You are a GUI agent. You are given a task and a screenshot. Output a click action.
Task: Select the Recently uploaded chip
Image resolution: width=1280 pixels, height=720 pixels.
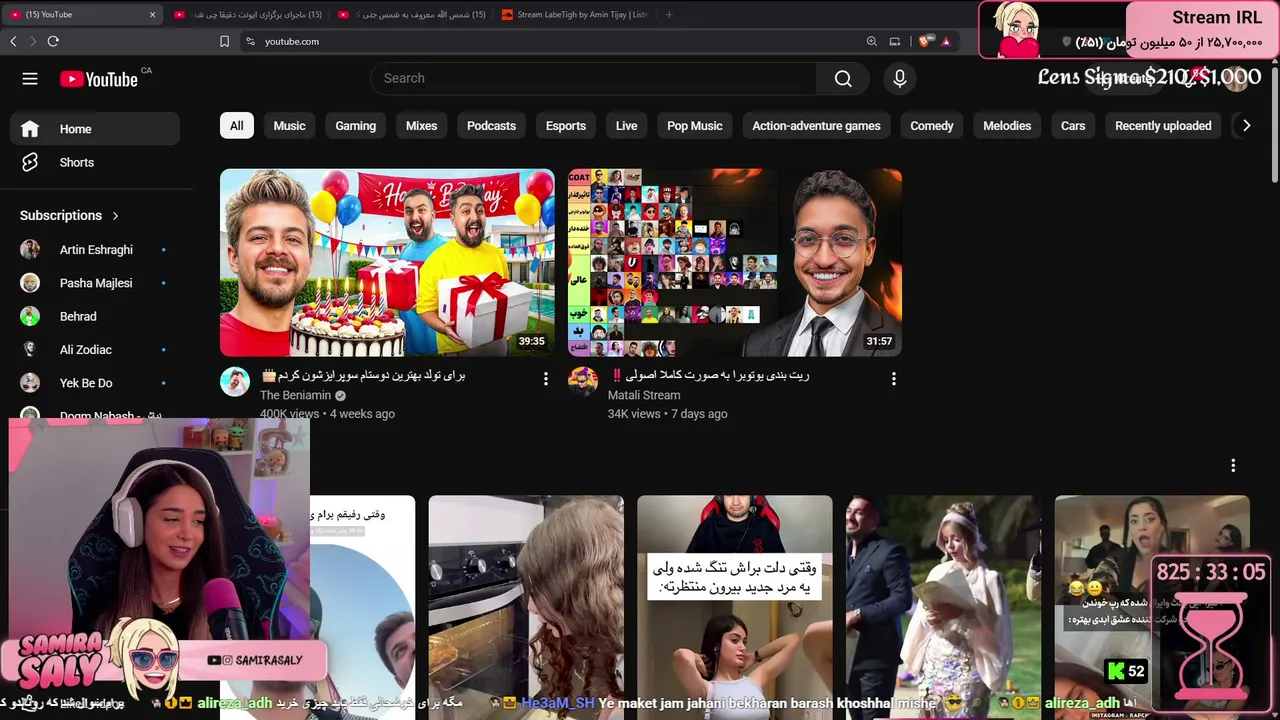1163,126
